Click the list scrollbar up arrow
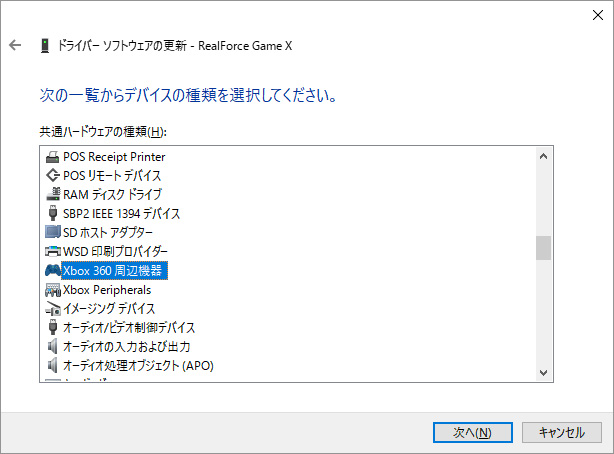The height and width of the screenshot is (454, 614). pos(544,156)
